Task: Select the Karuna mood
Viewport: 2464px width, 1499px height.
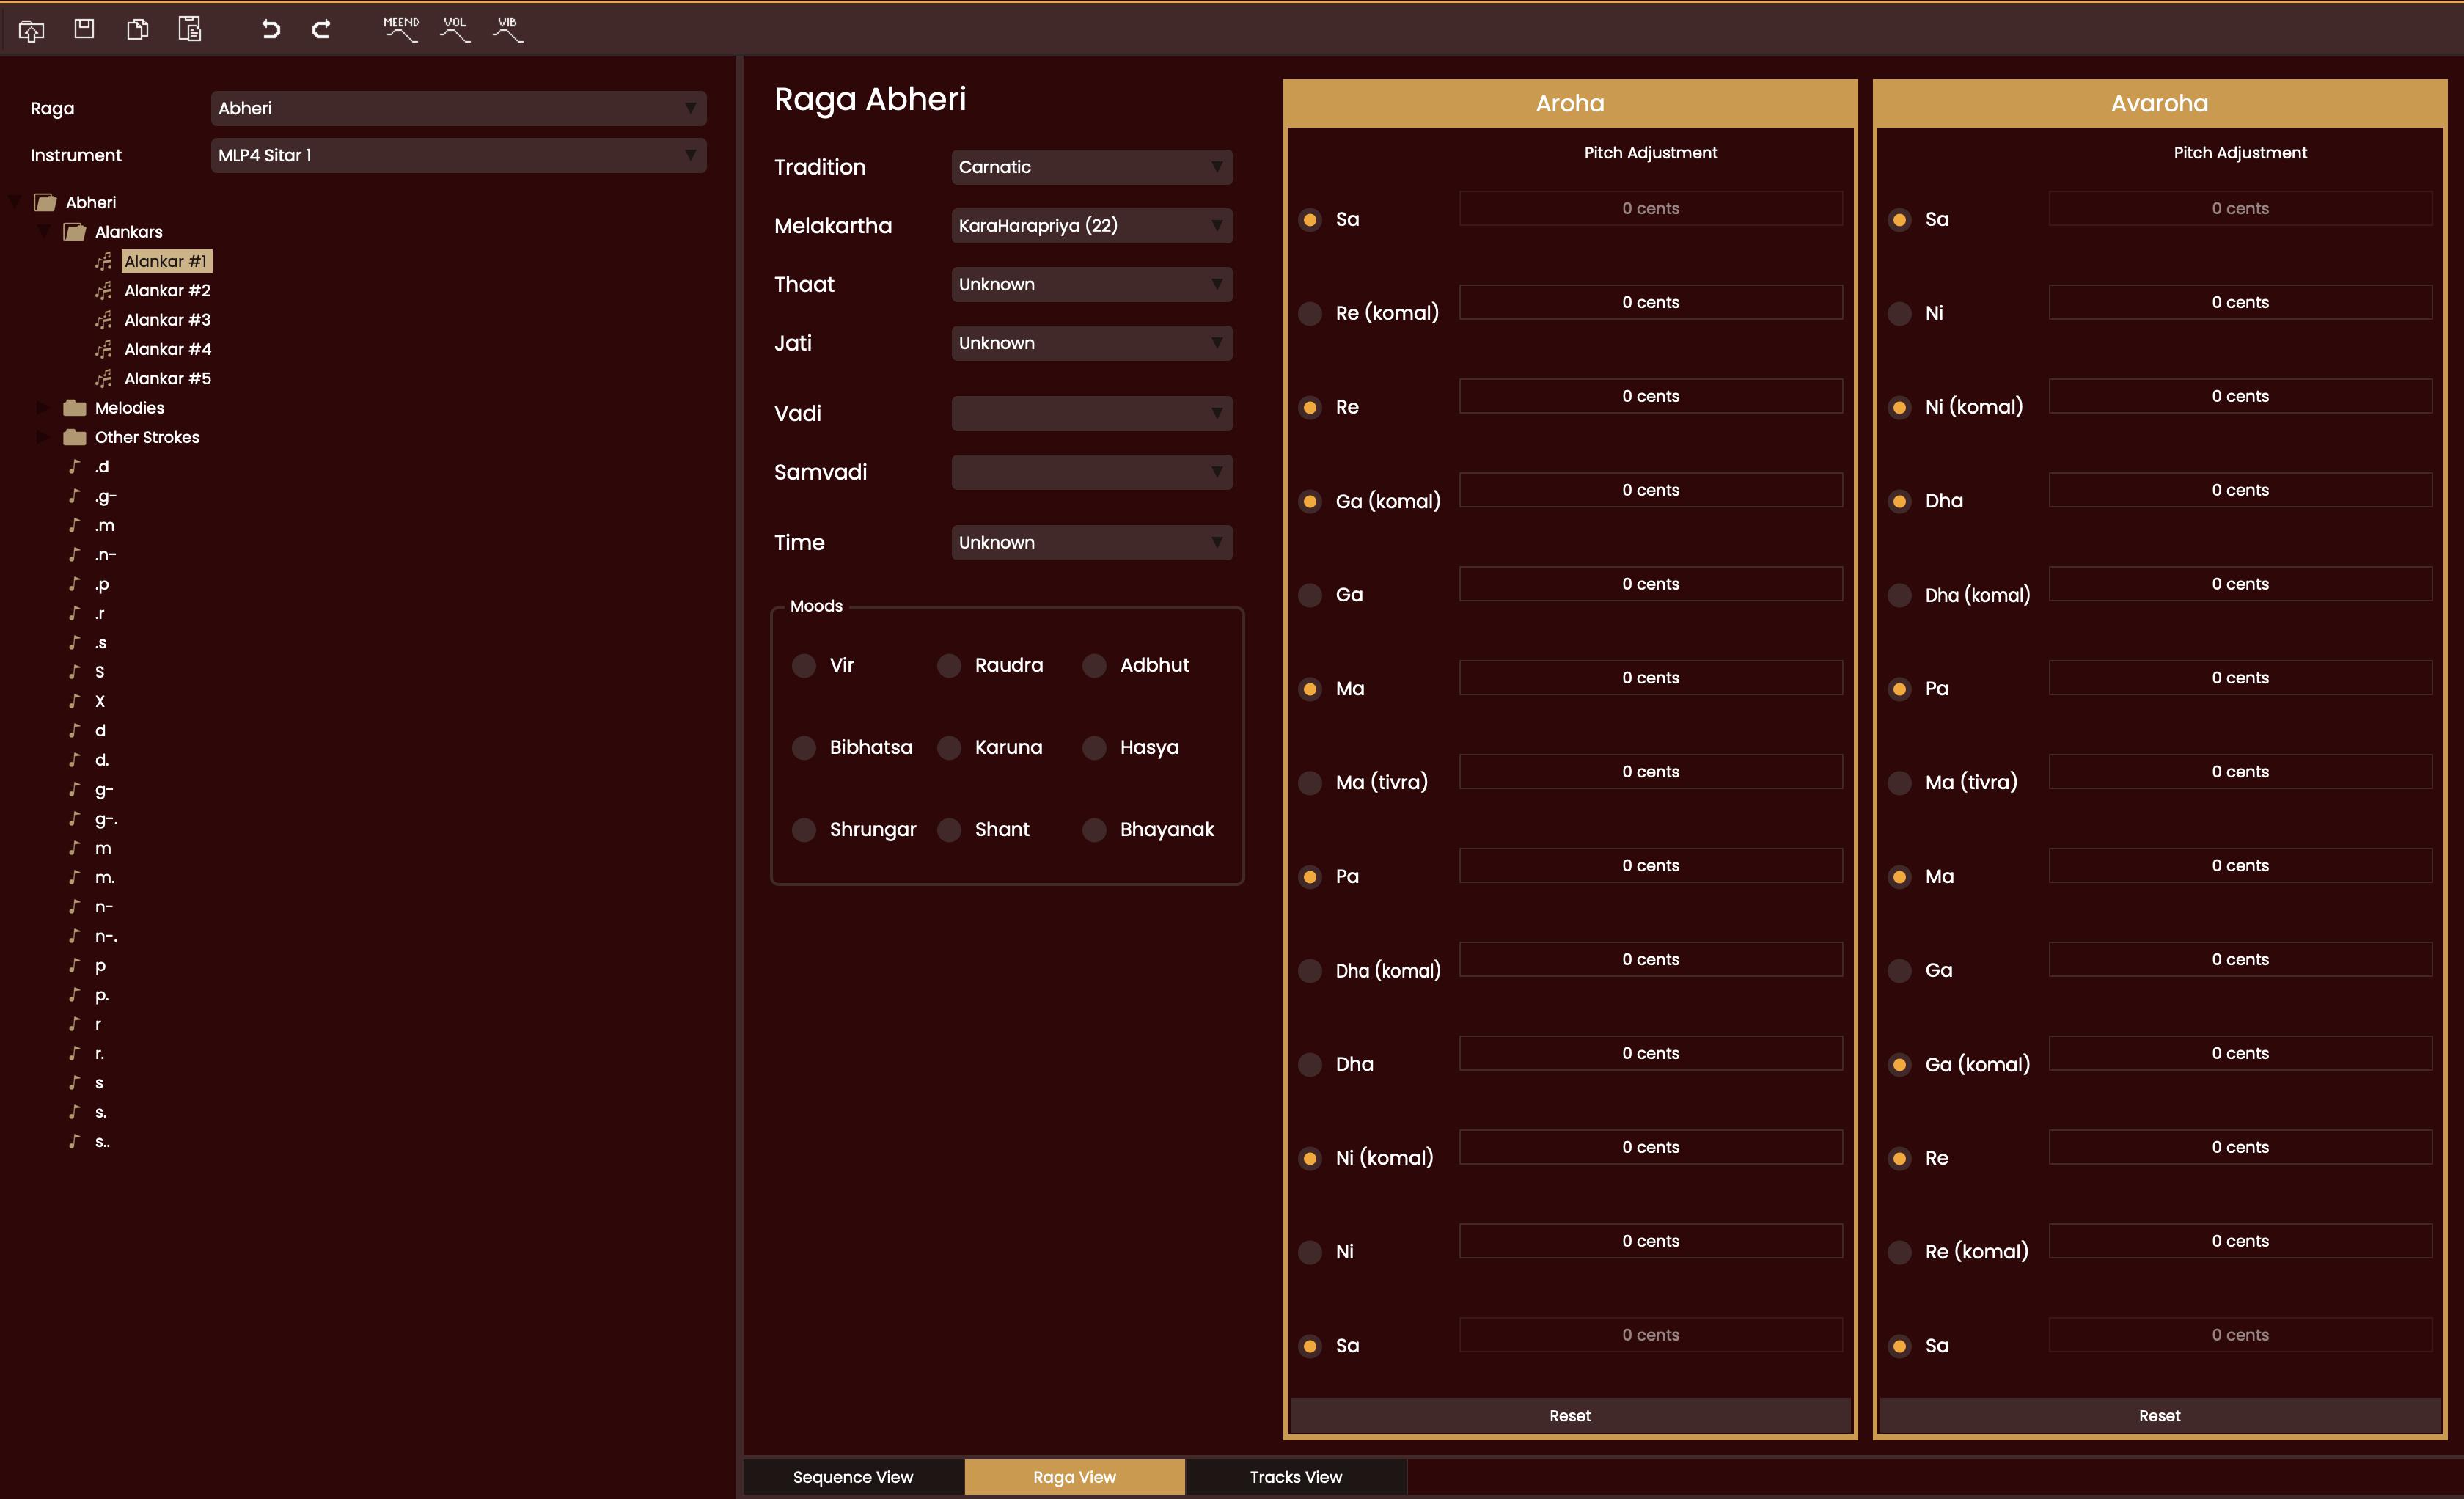Action: click(x=949, y=748)
